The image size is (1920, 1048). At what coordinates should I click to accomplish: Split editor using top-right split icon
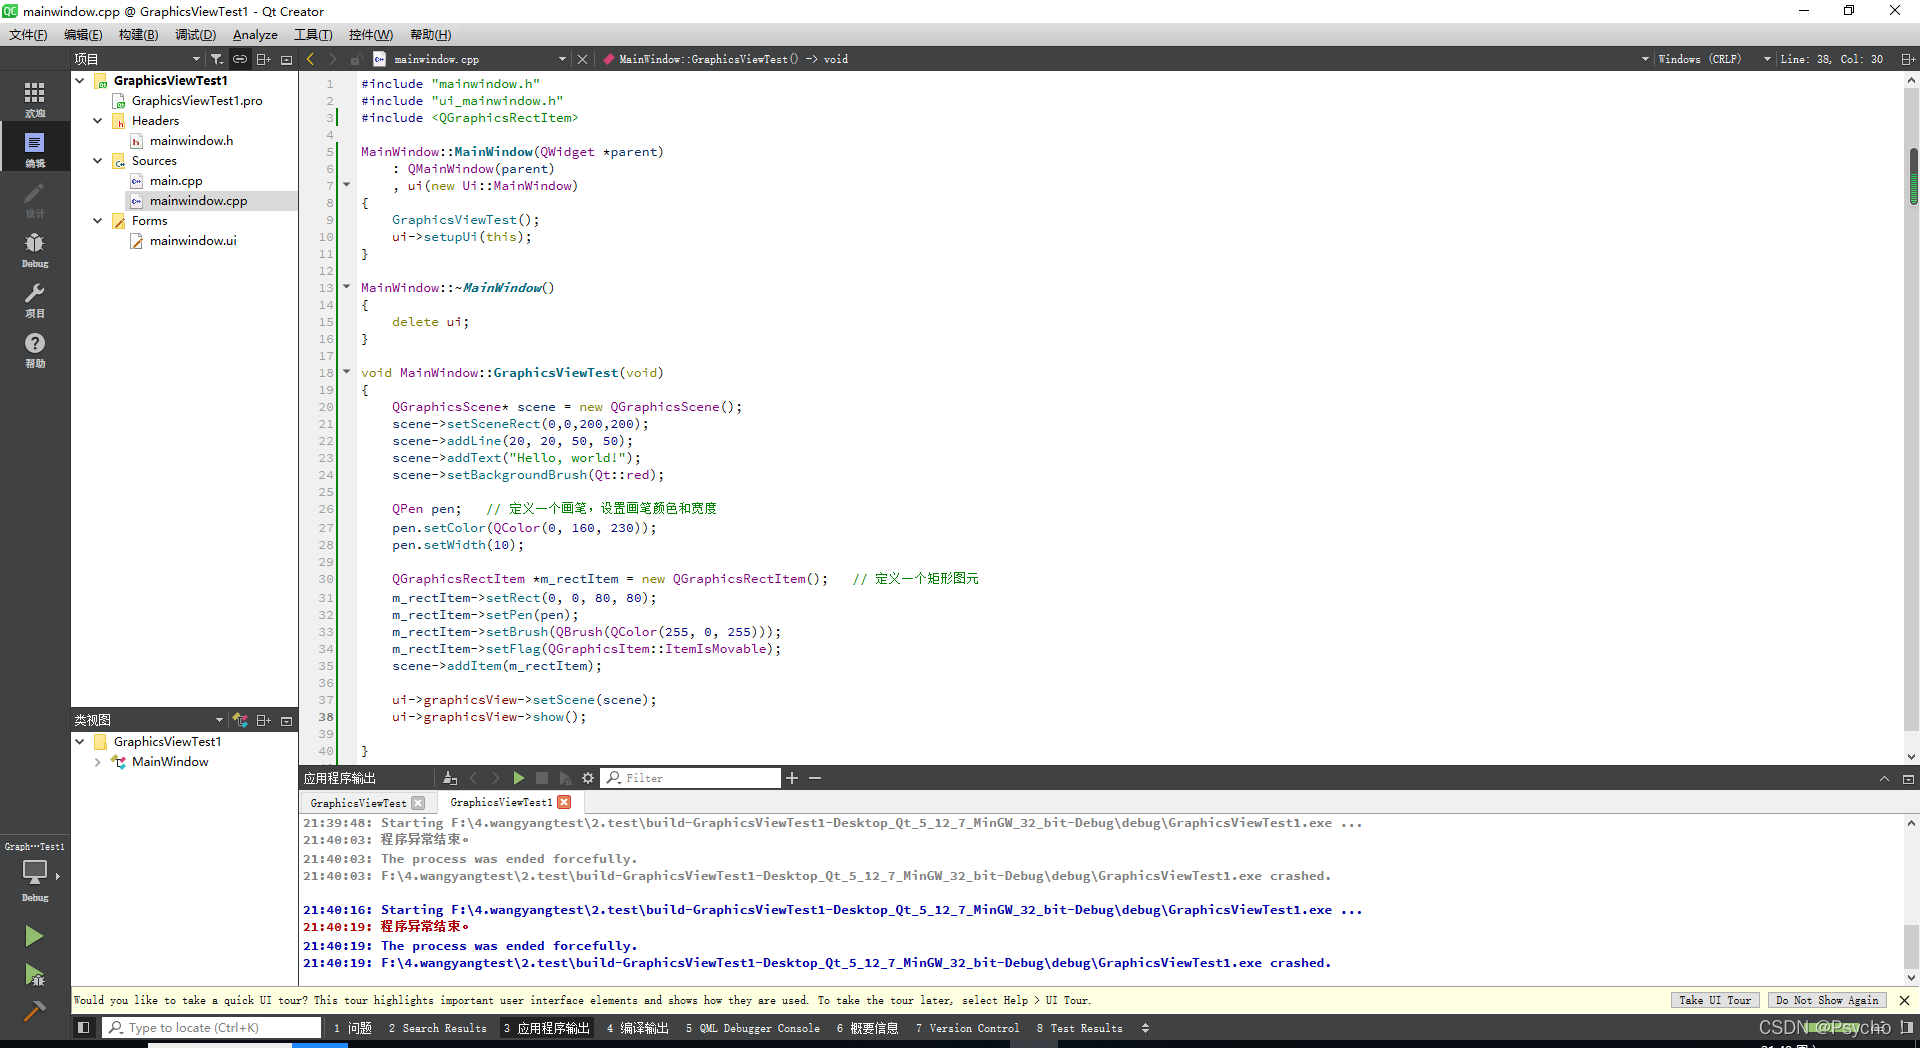point(1908,59)
